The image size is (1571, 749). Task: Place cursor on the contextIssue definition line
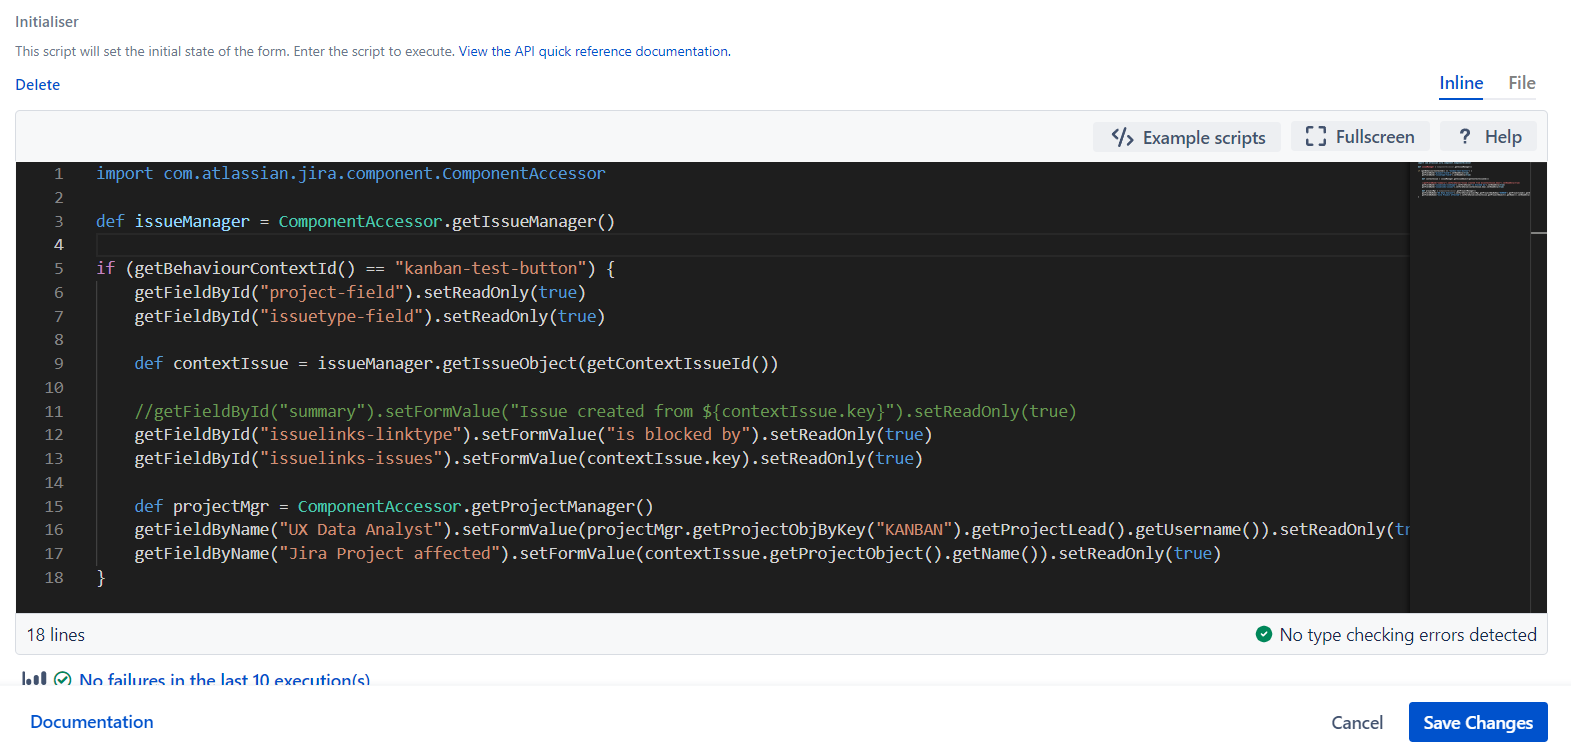[455, 364]
